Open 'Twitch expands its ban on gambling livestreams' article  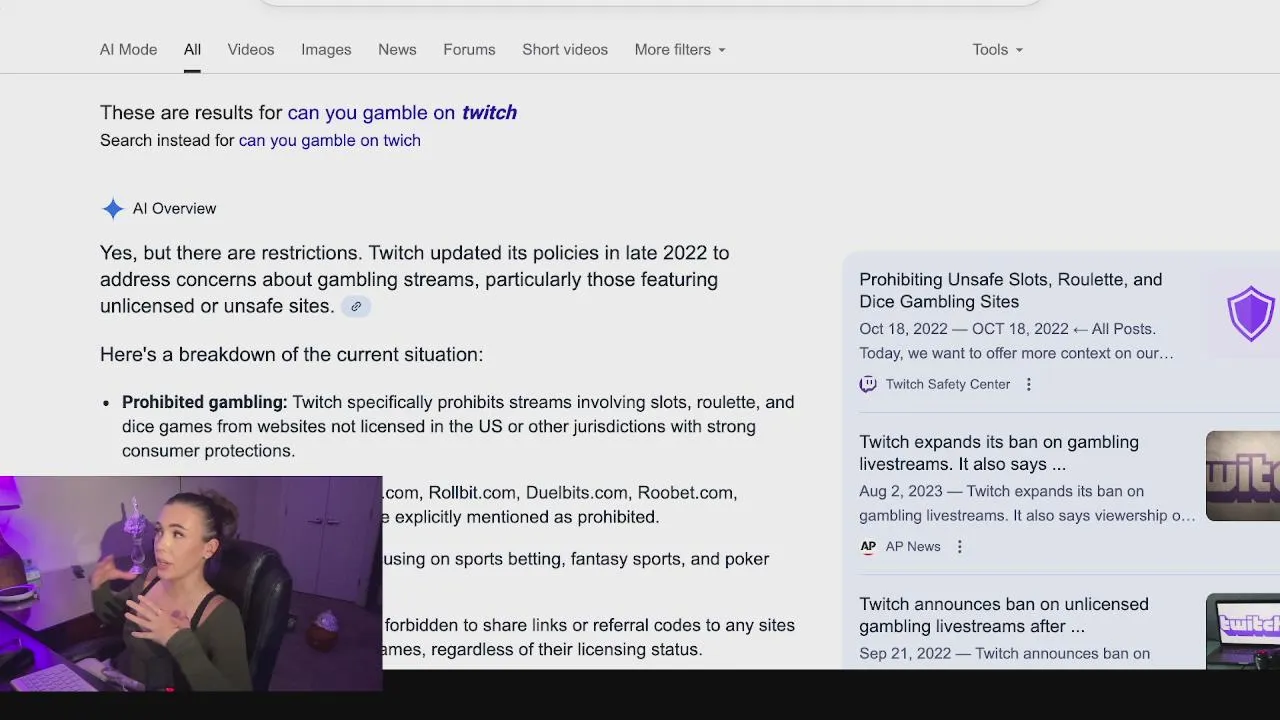pyautogui.click(x=999, y=452)
